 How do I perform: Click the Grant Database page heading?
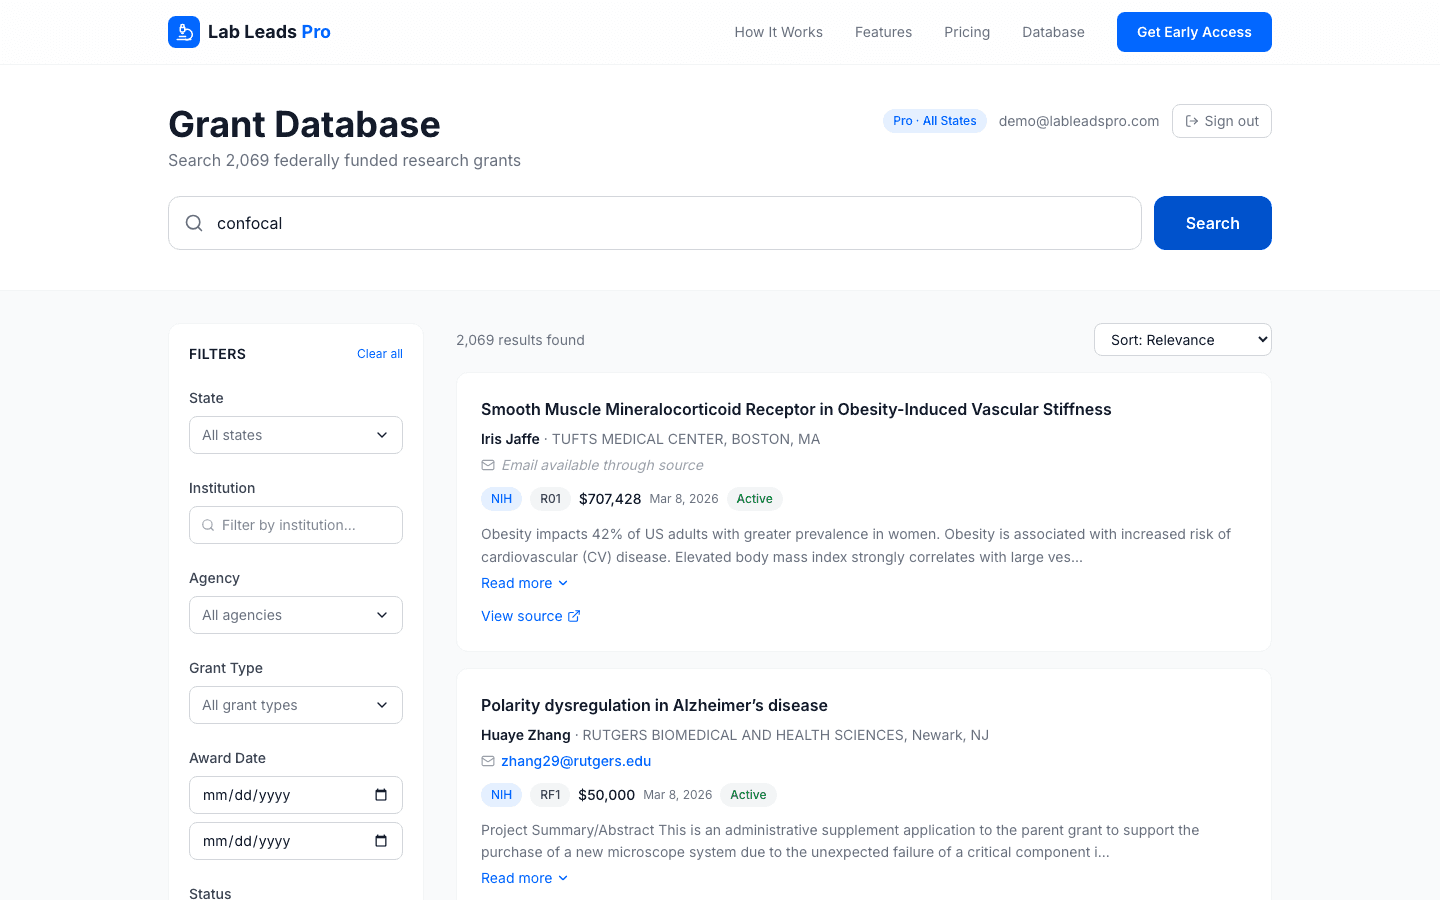(x=304, y=124)
